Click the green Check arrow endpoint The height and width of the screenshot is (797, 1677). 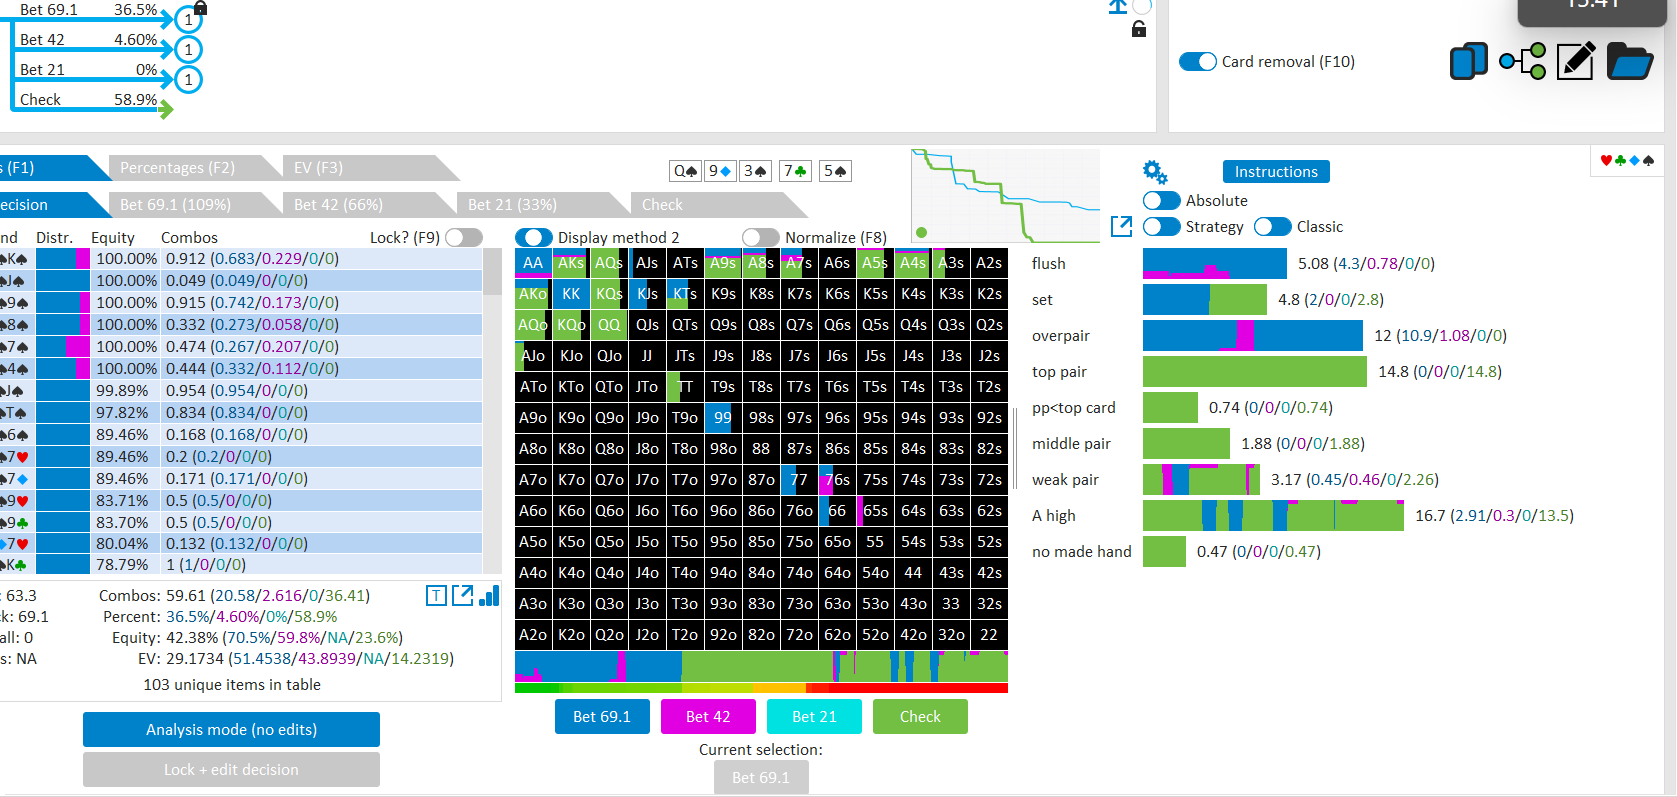pos(166,109)
